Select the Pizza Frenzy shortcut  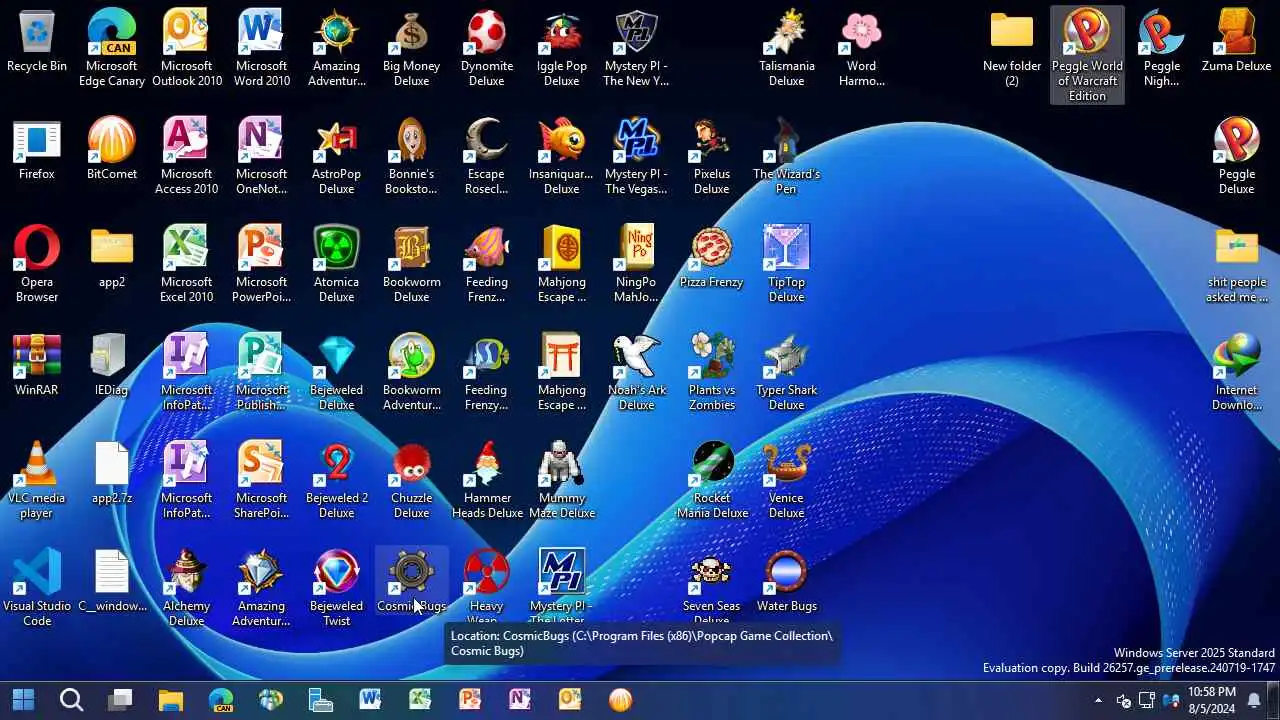coord(712,259)
